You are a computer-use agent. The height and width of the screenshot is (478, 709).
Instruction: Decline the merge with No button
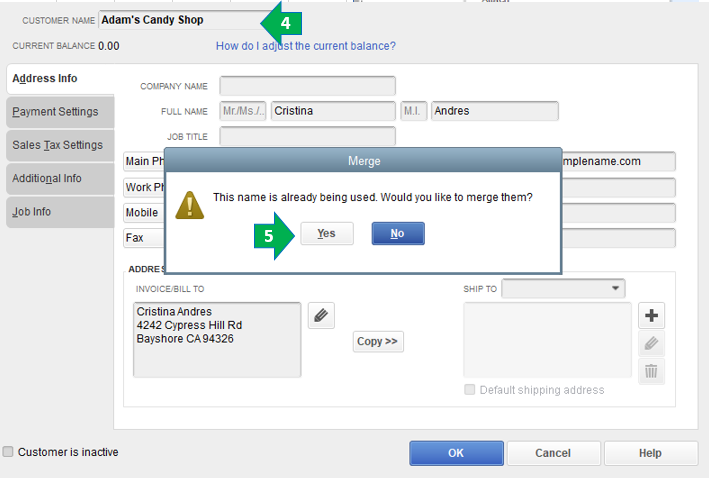(398, 233)
